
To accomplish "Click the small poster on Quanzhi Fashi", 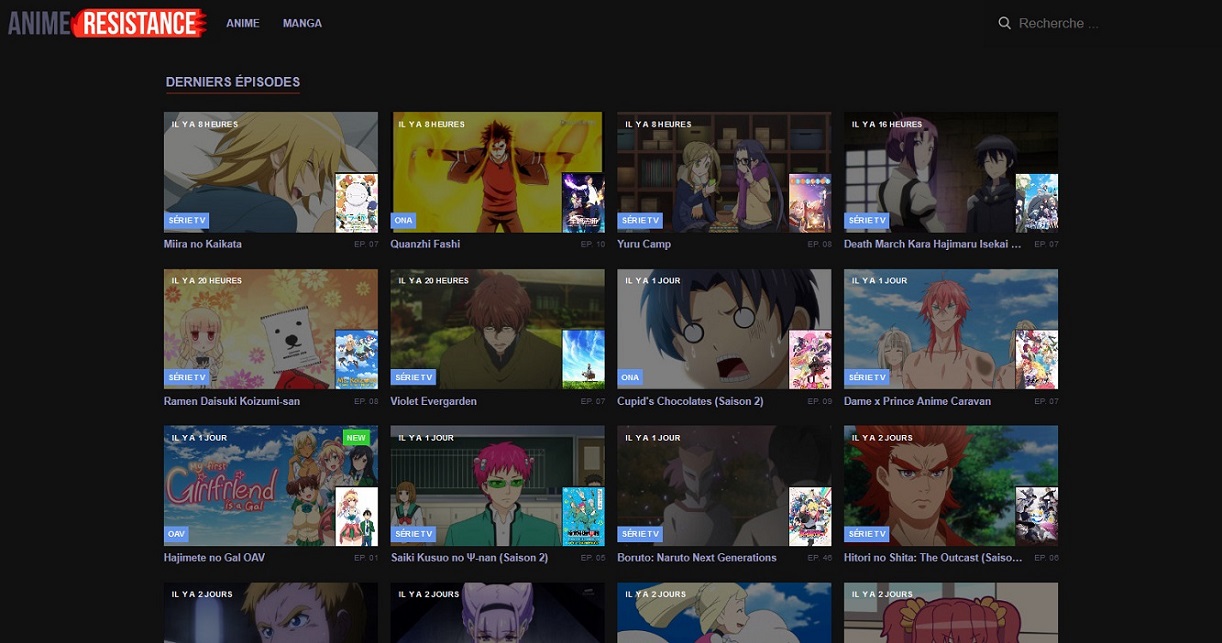I will tap(583, 203).
